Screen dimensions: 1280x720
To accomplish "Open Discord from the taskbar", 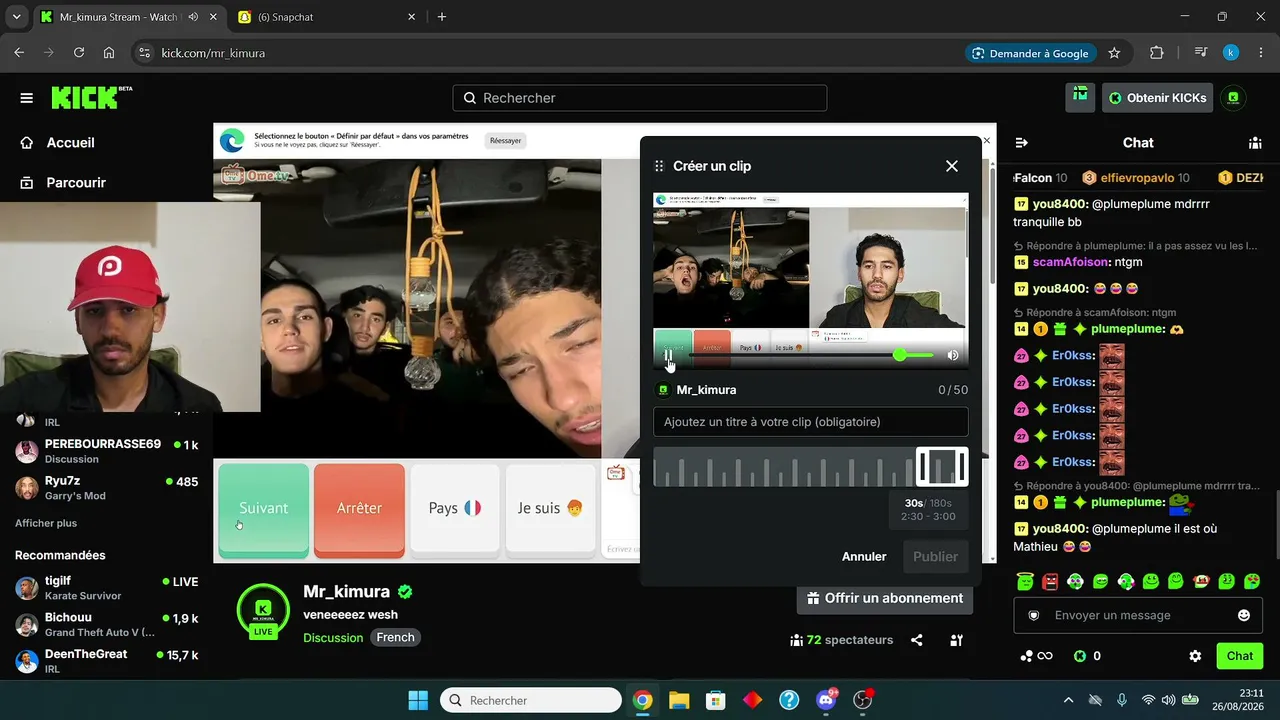I will (826, 700).
